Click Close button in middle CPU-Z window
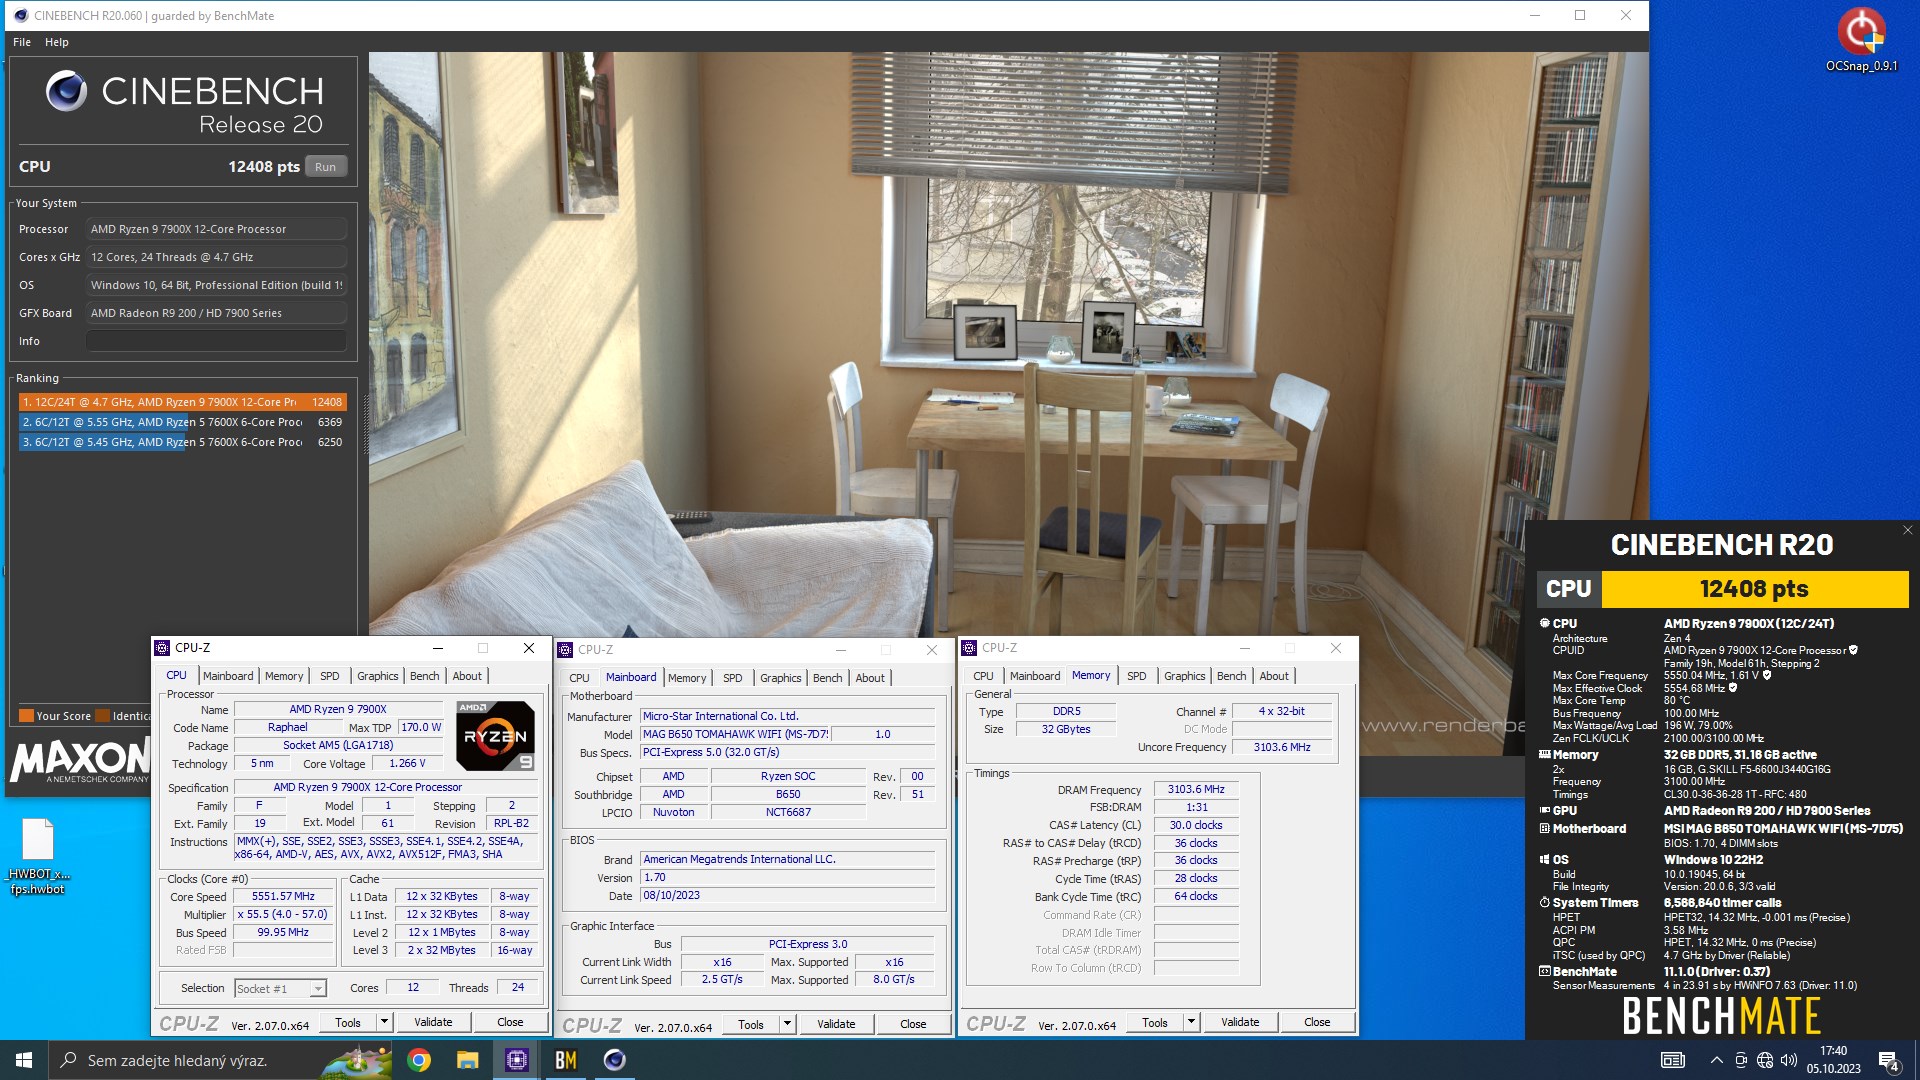The image size is (1920, 1080). click(913, 1024)
